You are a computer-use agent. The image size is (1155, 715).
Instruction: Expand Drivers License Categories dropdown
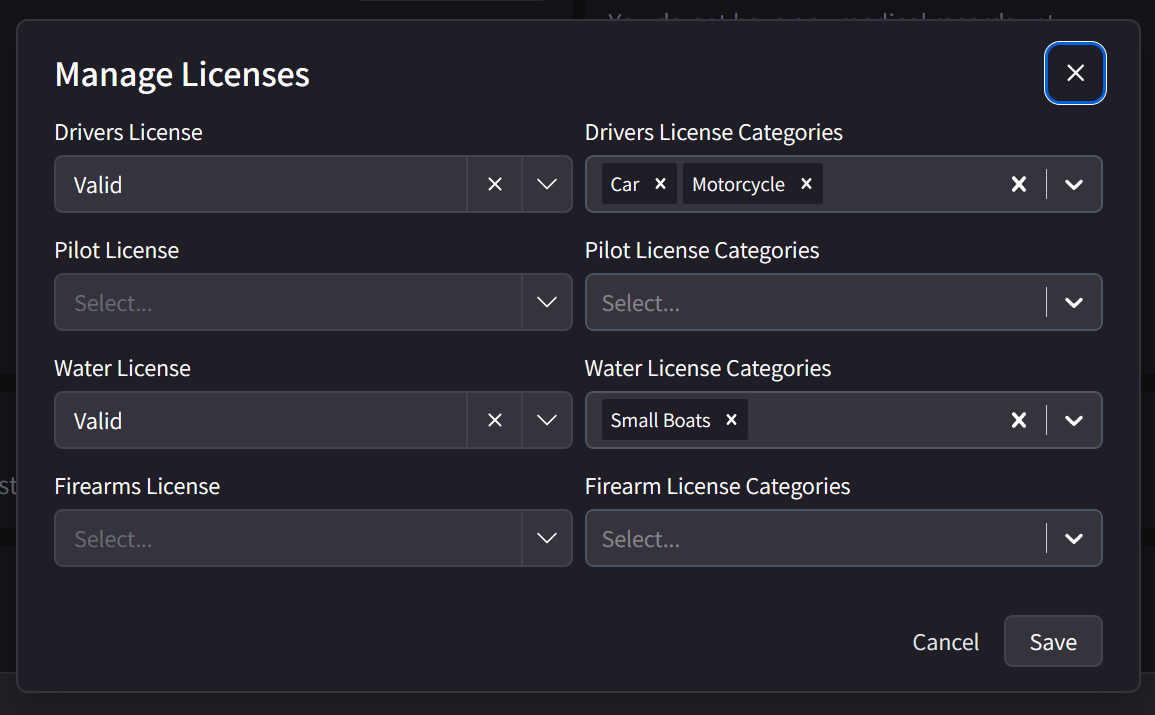click(1074, 184)
